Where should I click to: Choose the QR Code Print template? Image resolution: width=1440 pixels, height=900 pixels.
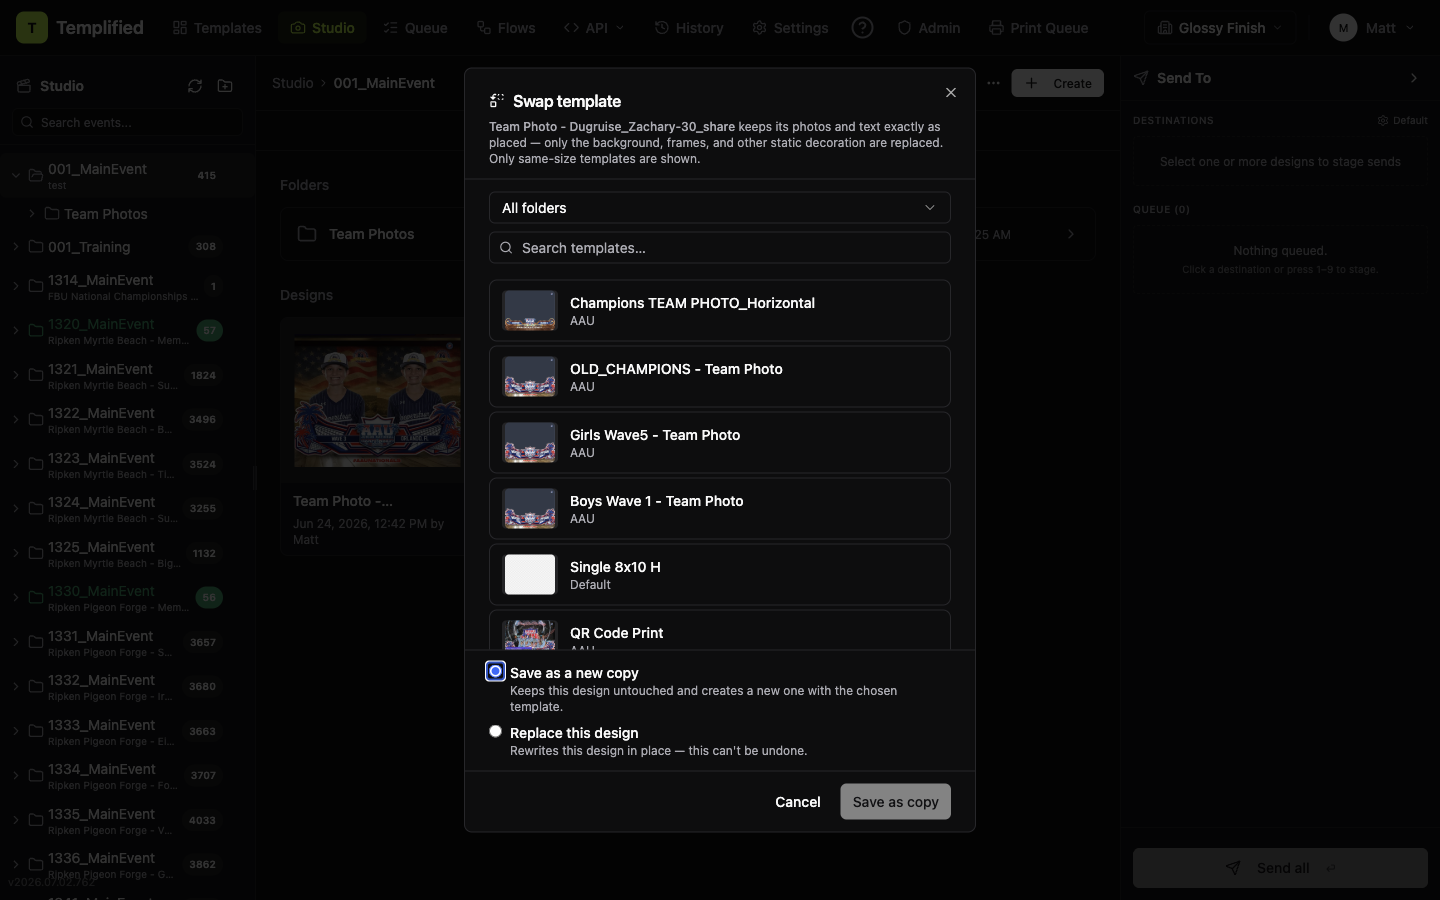pyautogui.click(x=720, y=630)
